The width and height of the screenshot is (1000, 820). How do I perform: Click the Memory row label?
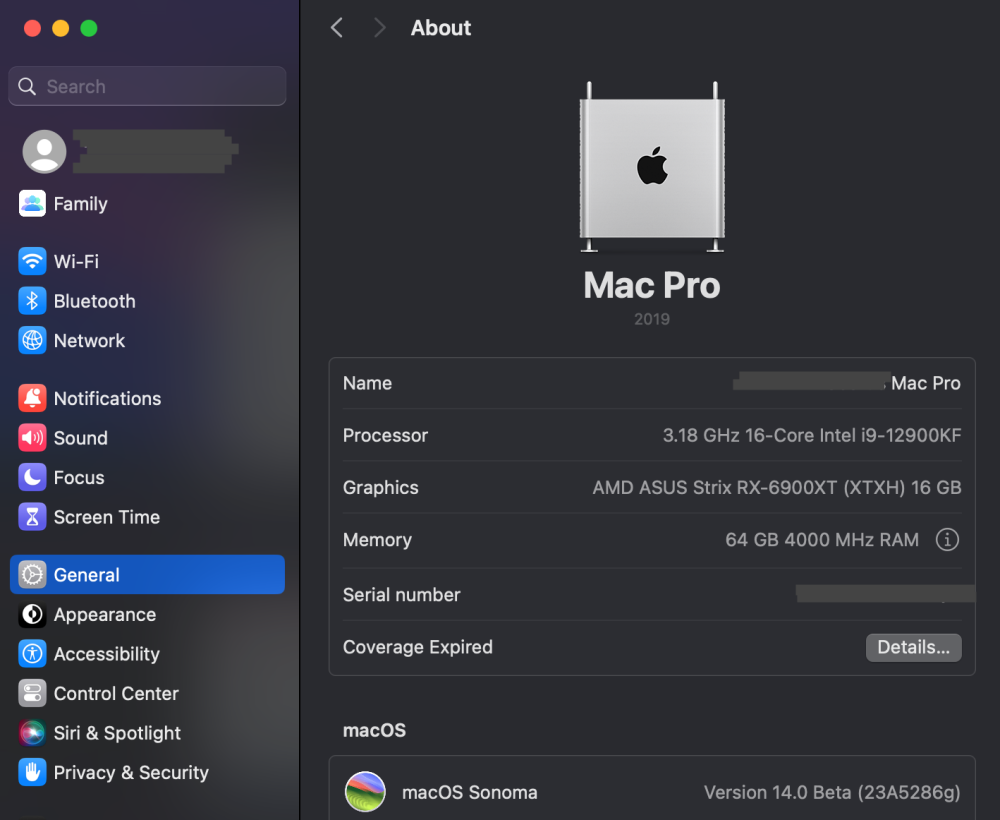(x=377, y=540)
